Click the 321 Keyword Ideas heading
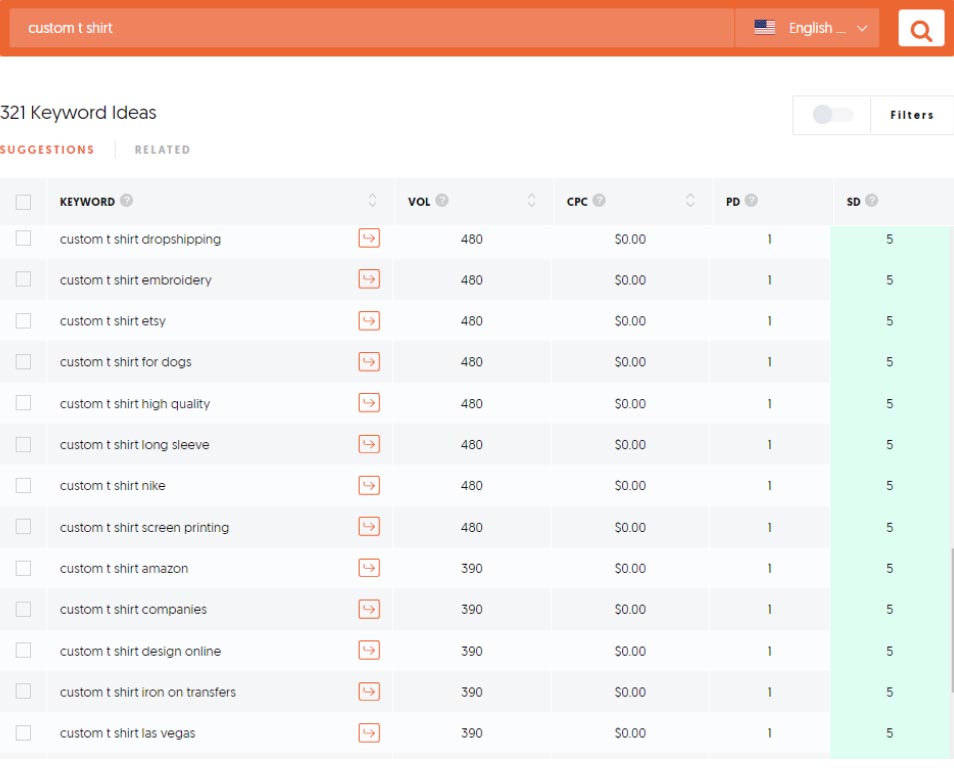This screenshot has width=954, height=770. pos(78,113)
